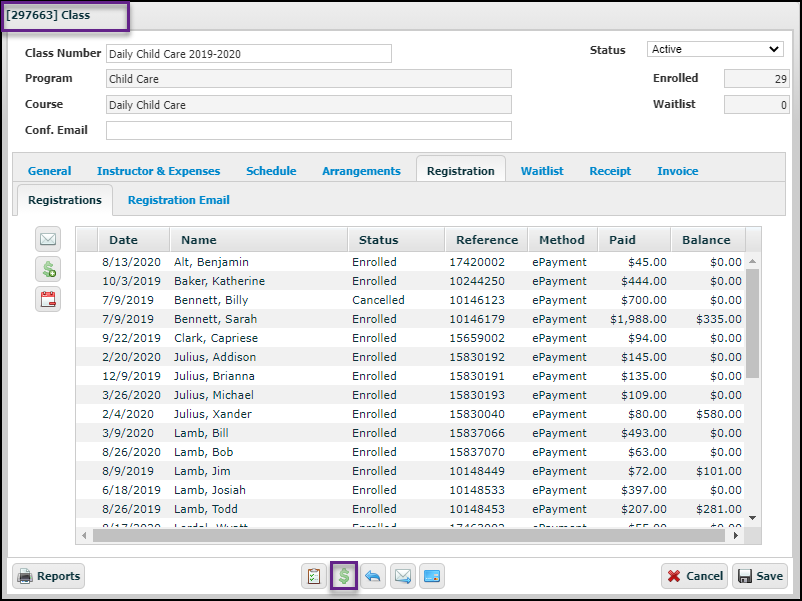802x601 pixels.
Task: Sort by the Date column header
Action: pos(133,240)
